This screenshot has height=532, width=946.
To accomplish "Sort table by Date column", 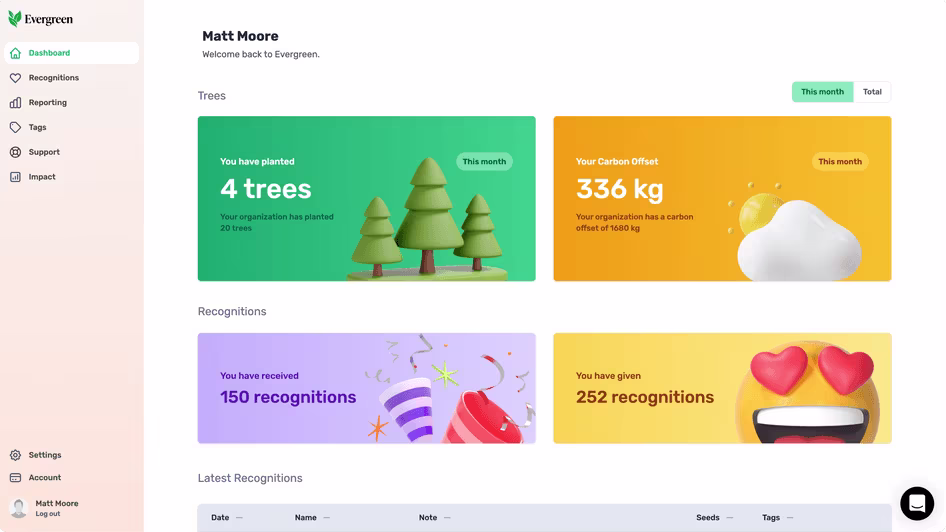I will [226, 518].
